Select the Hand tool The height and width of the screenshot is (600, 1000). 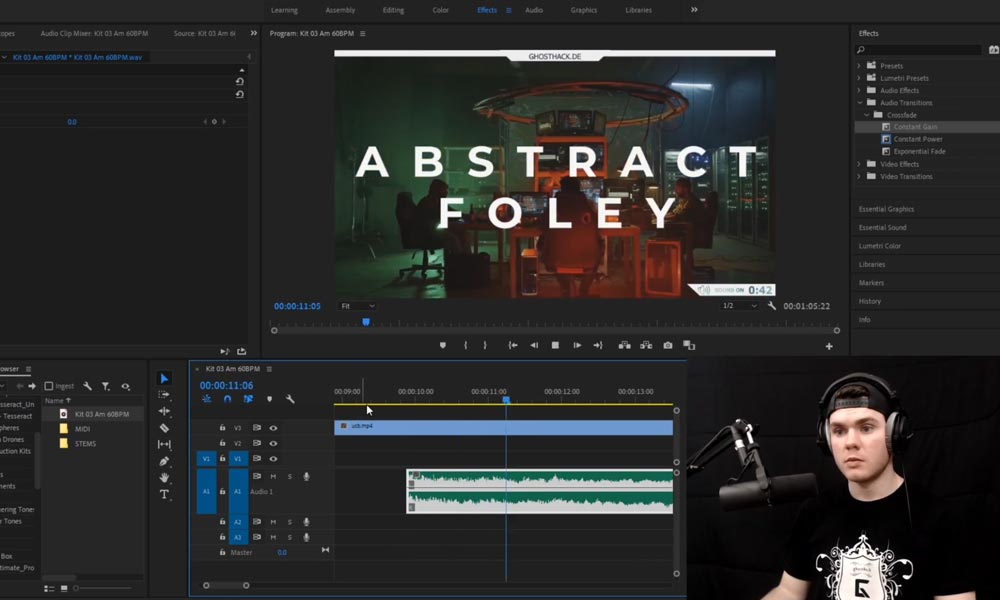164,478
